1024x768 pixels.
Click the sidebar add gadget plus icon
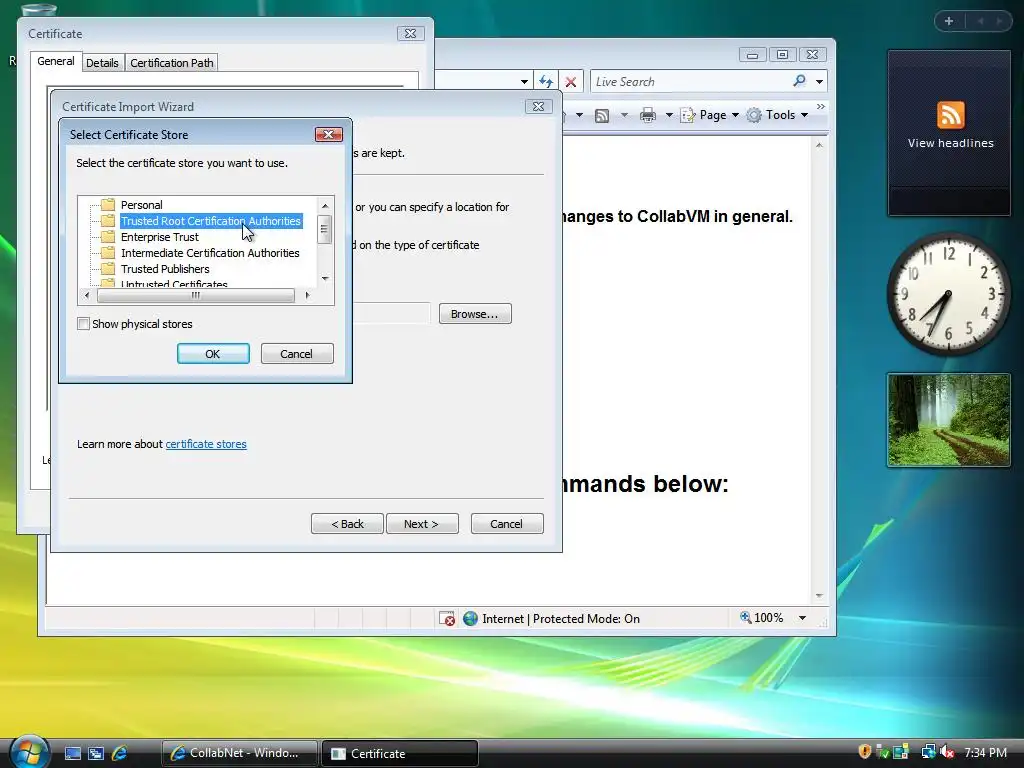point(949,21)
